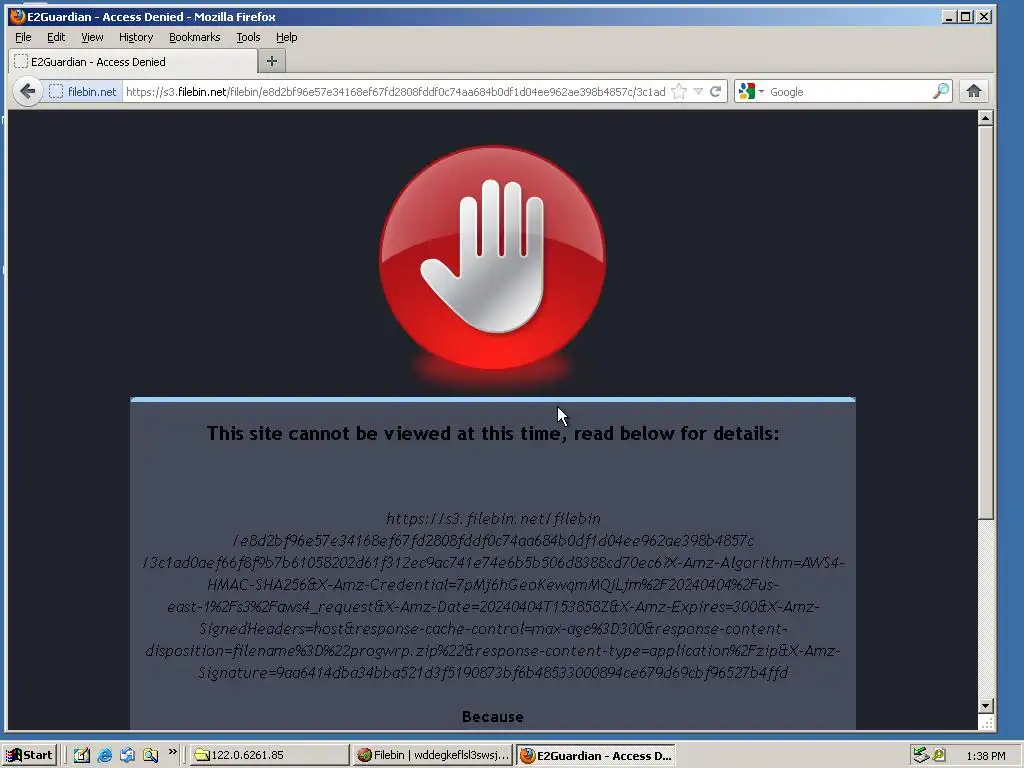This screenshot has height=768, width=1024.
Task: Reload the page with the refresh icon
Action: tap(716, 91)
